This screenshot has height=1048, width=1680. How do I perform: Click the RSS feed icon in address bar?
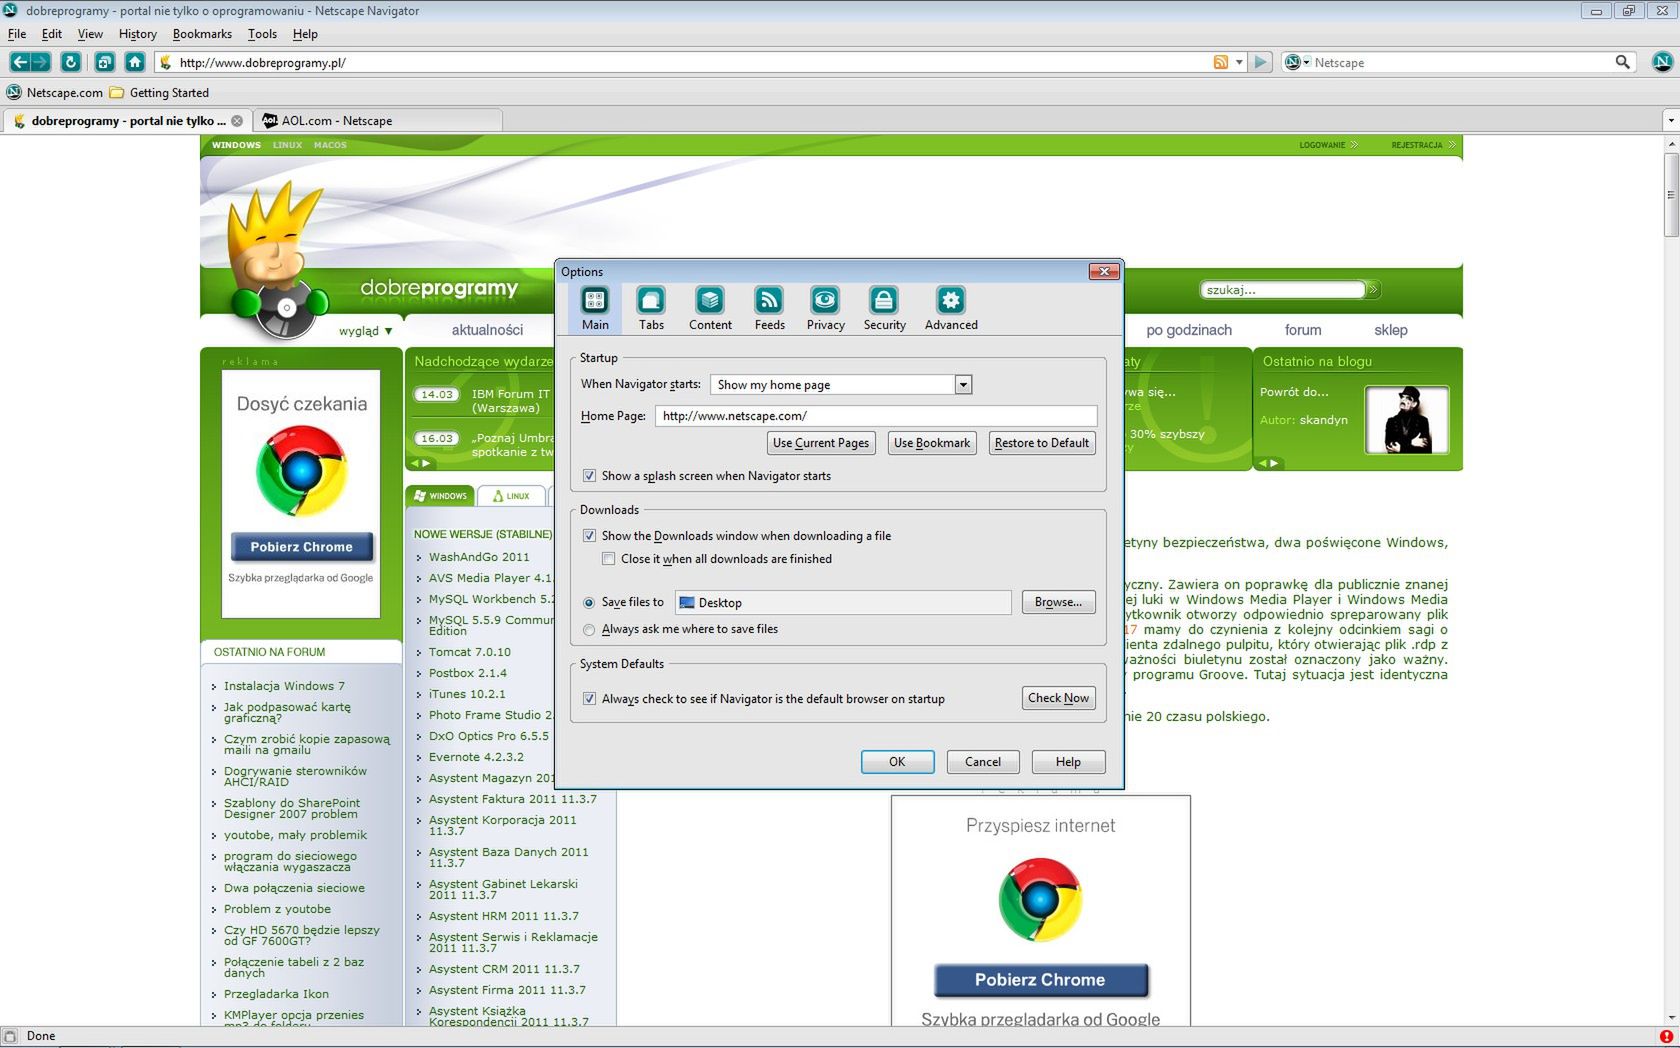tap(1220, 62)
